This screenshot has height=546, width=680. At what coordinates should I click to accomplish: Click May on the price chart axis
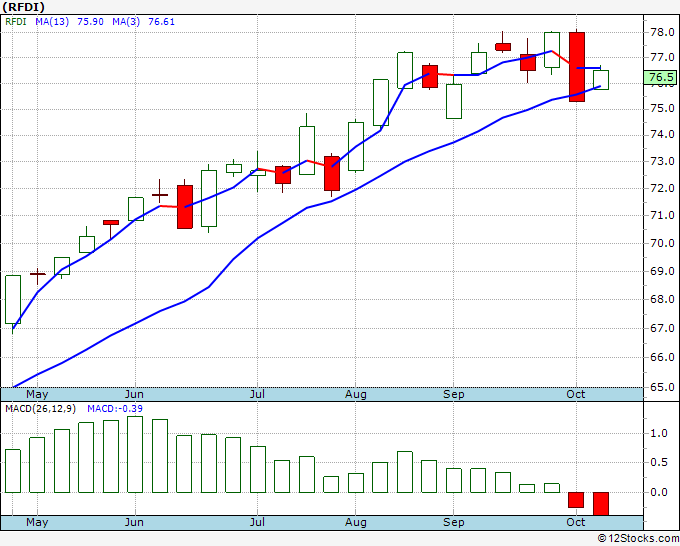[x=37, y=395]
